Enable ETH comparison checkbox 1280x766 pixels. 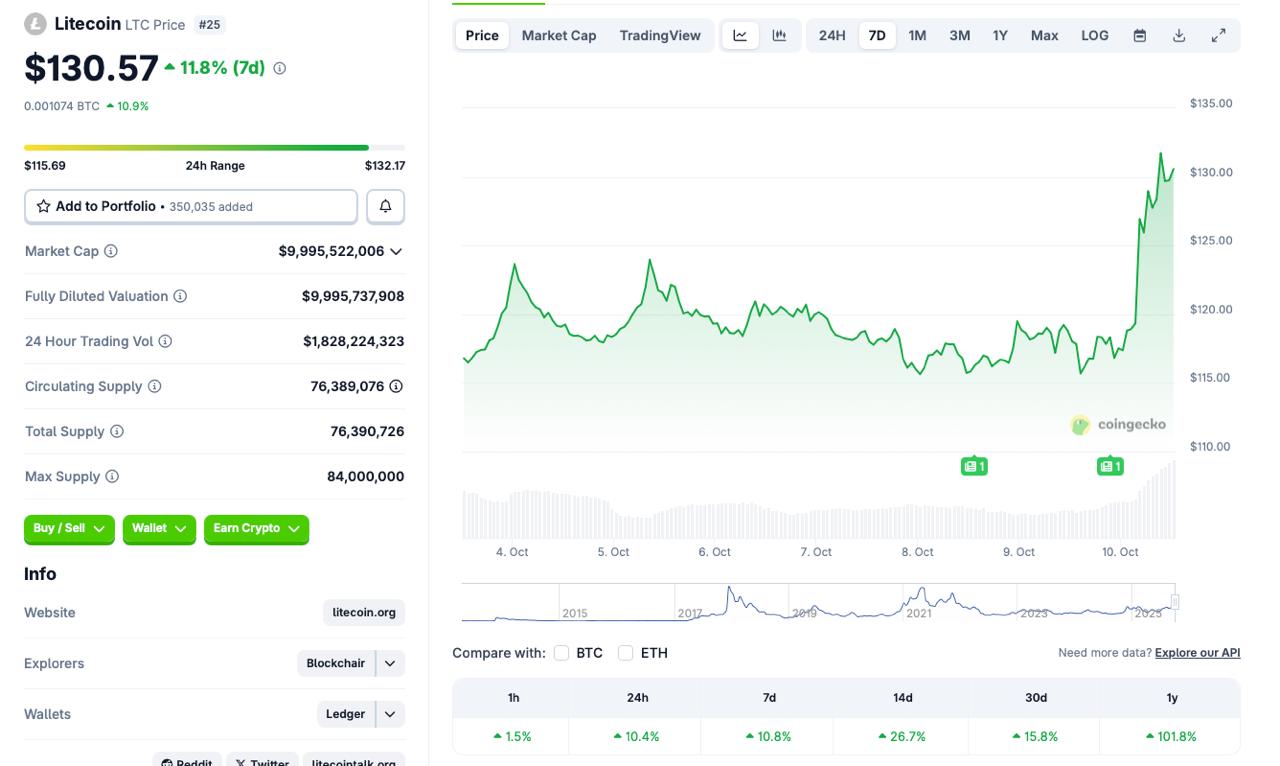tap(626, 653)
